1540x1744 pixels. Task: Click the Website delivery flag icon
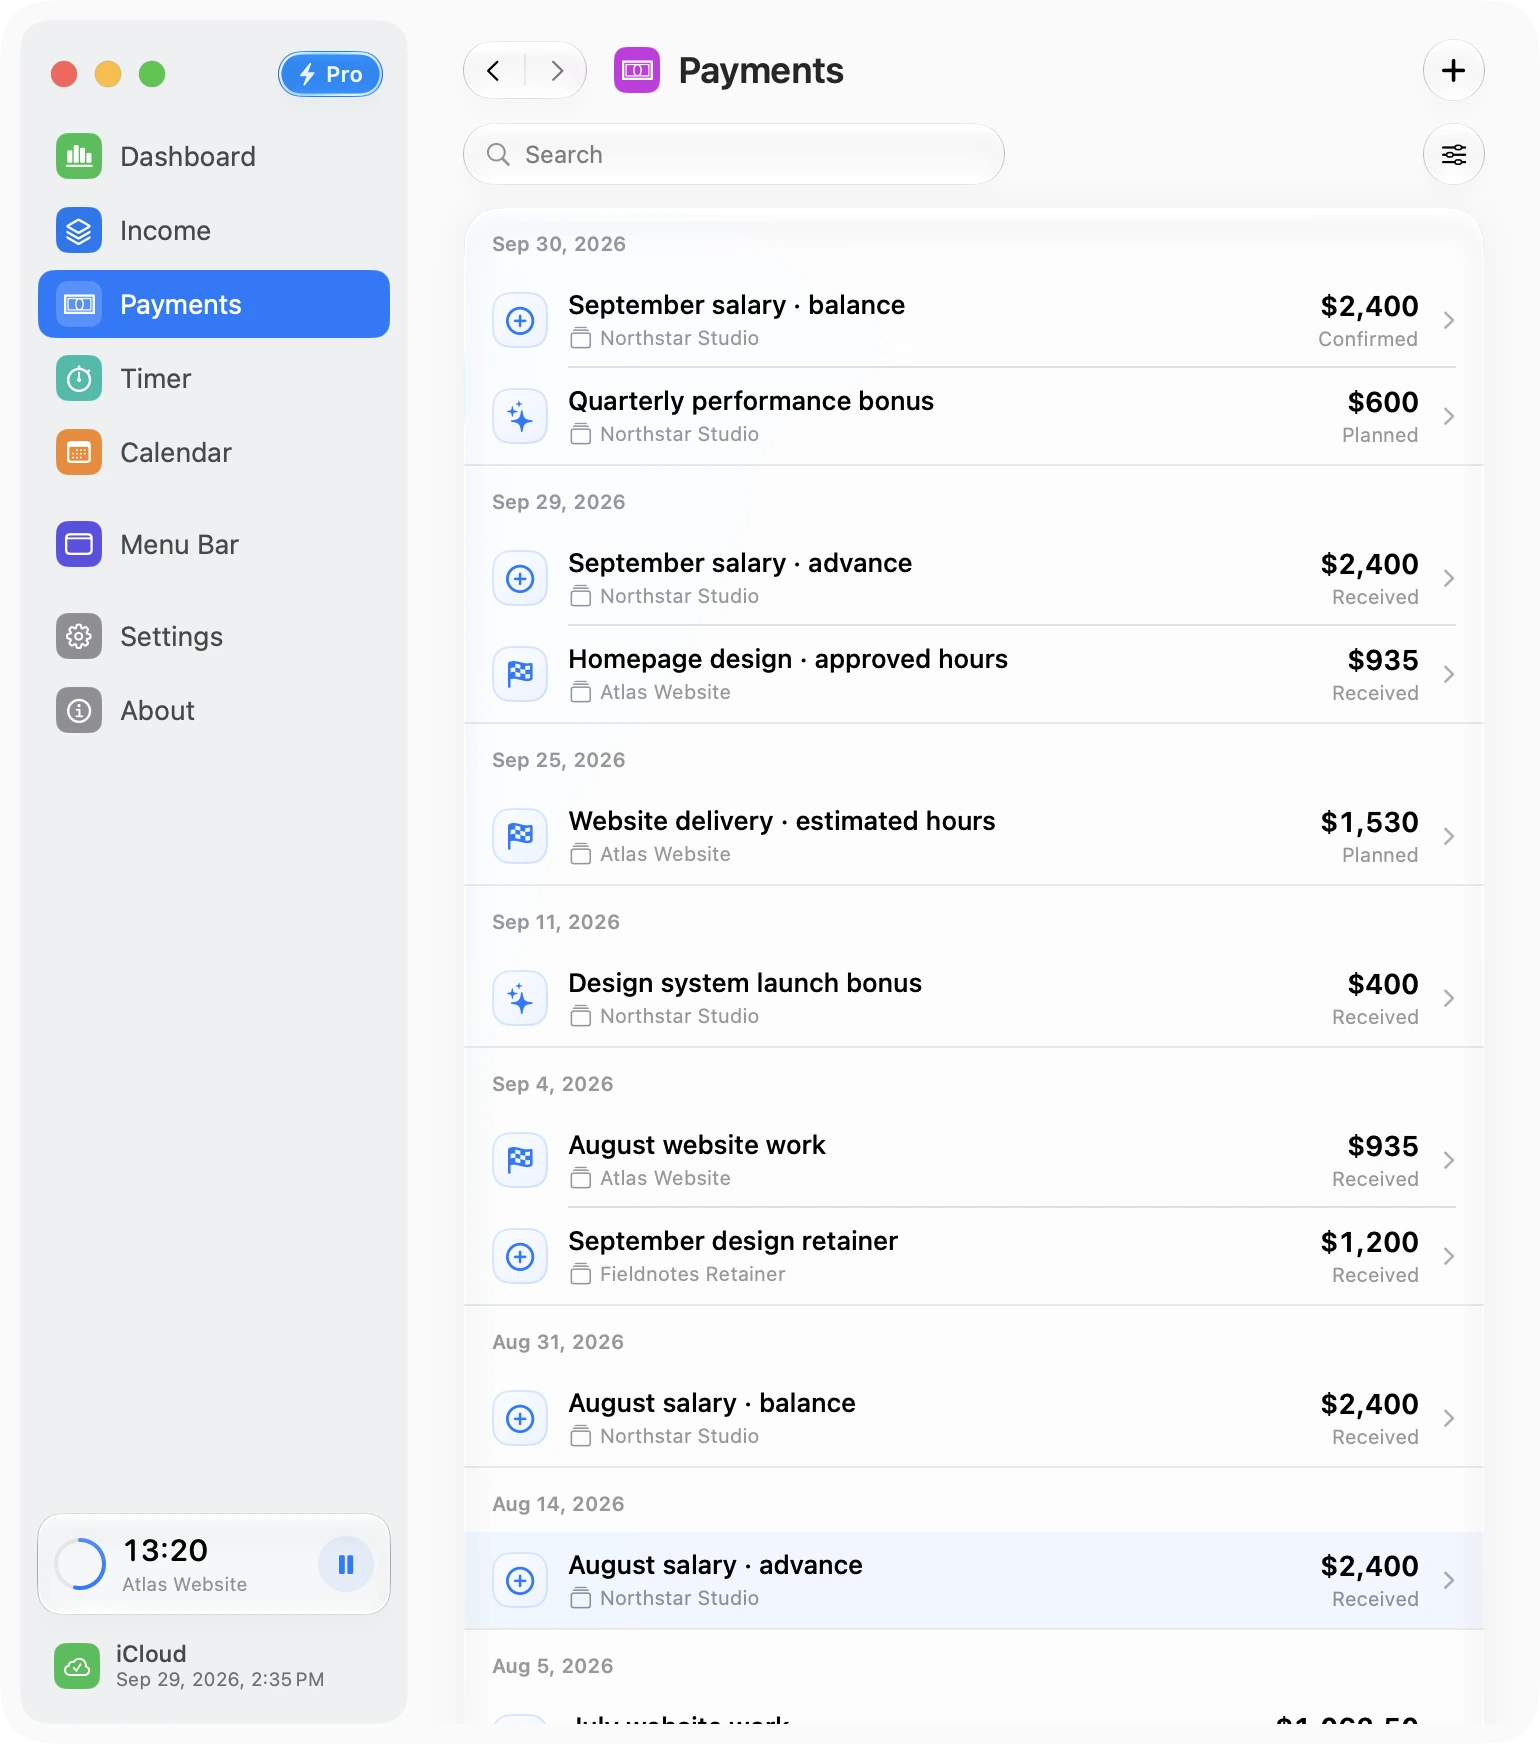(x=520, y=836)
